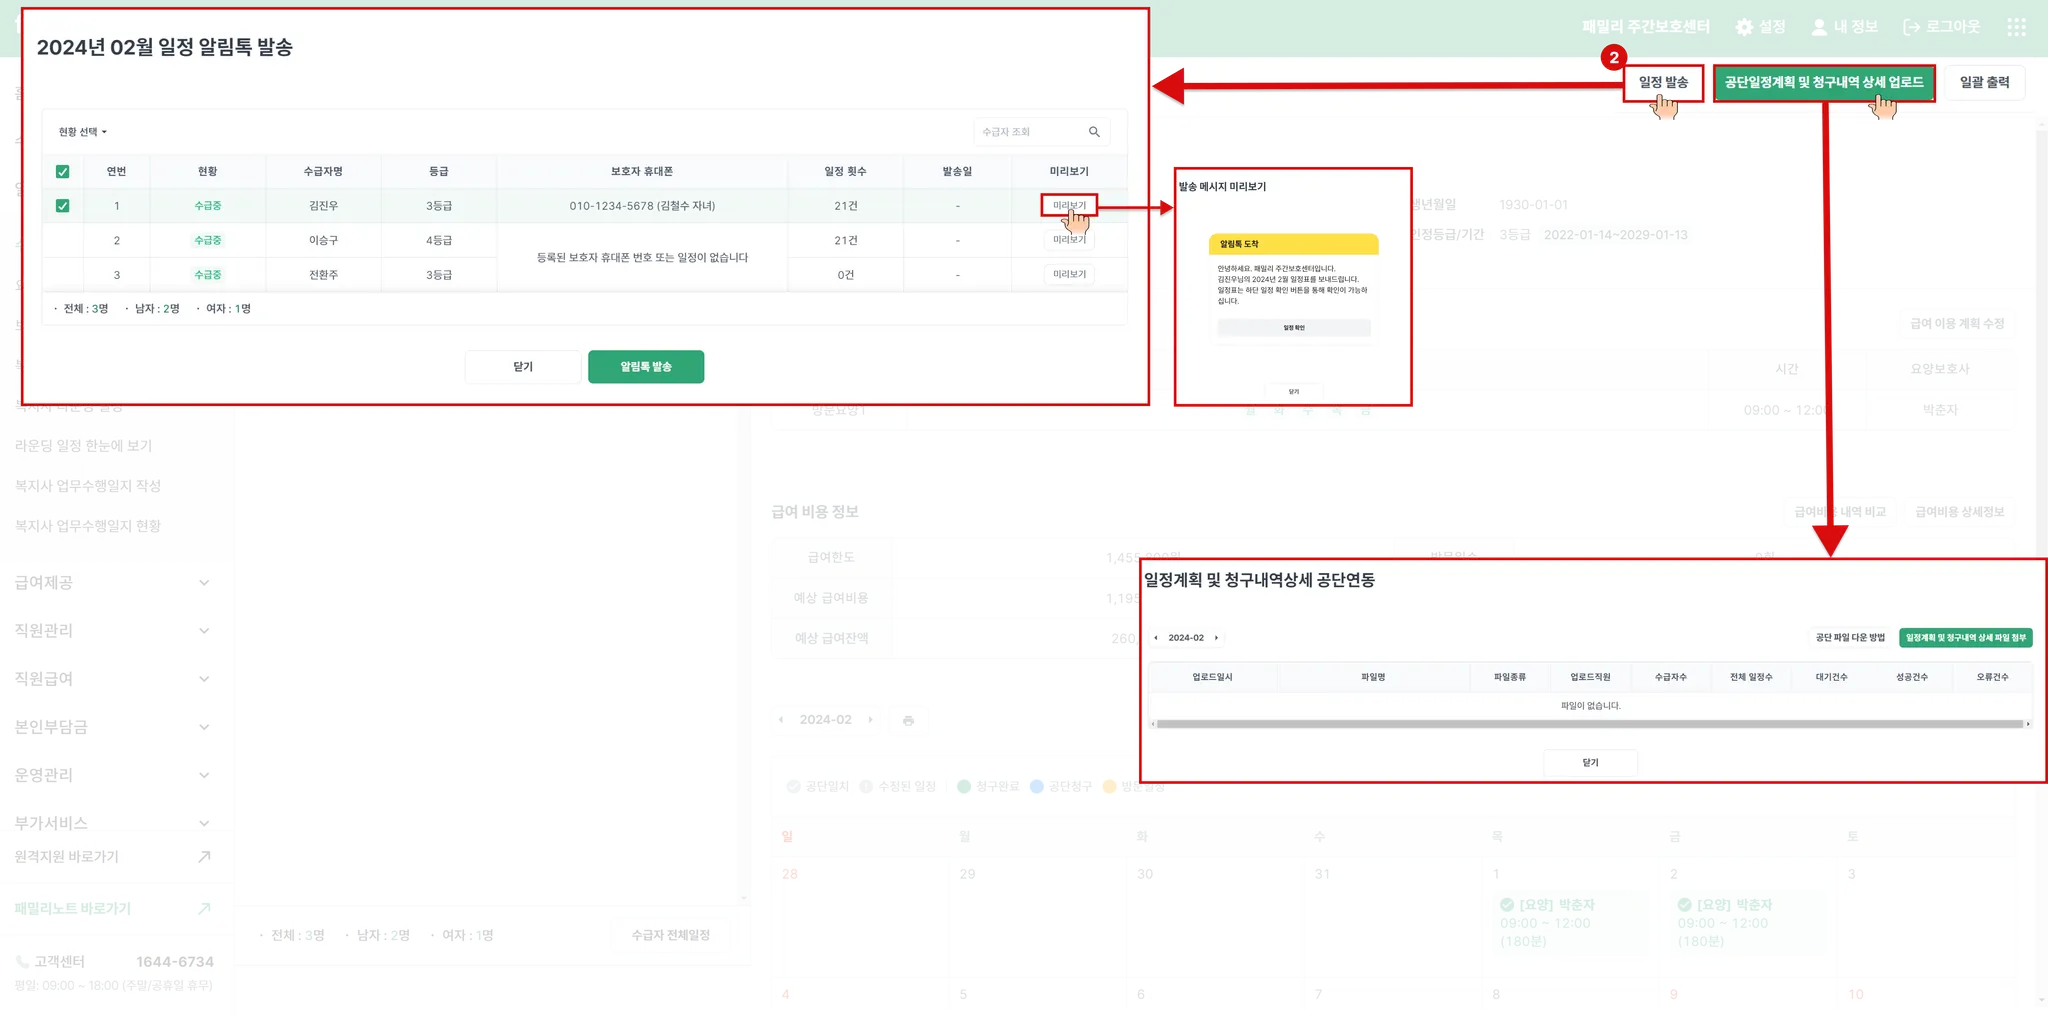Viewport: 2048px width, 1015px height.
Task: Close the 공단연동 dialog with 닫기
Action: point(1591,763)
